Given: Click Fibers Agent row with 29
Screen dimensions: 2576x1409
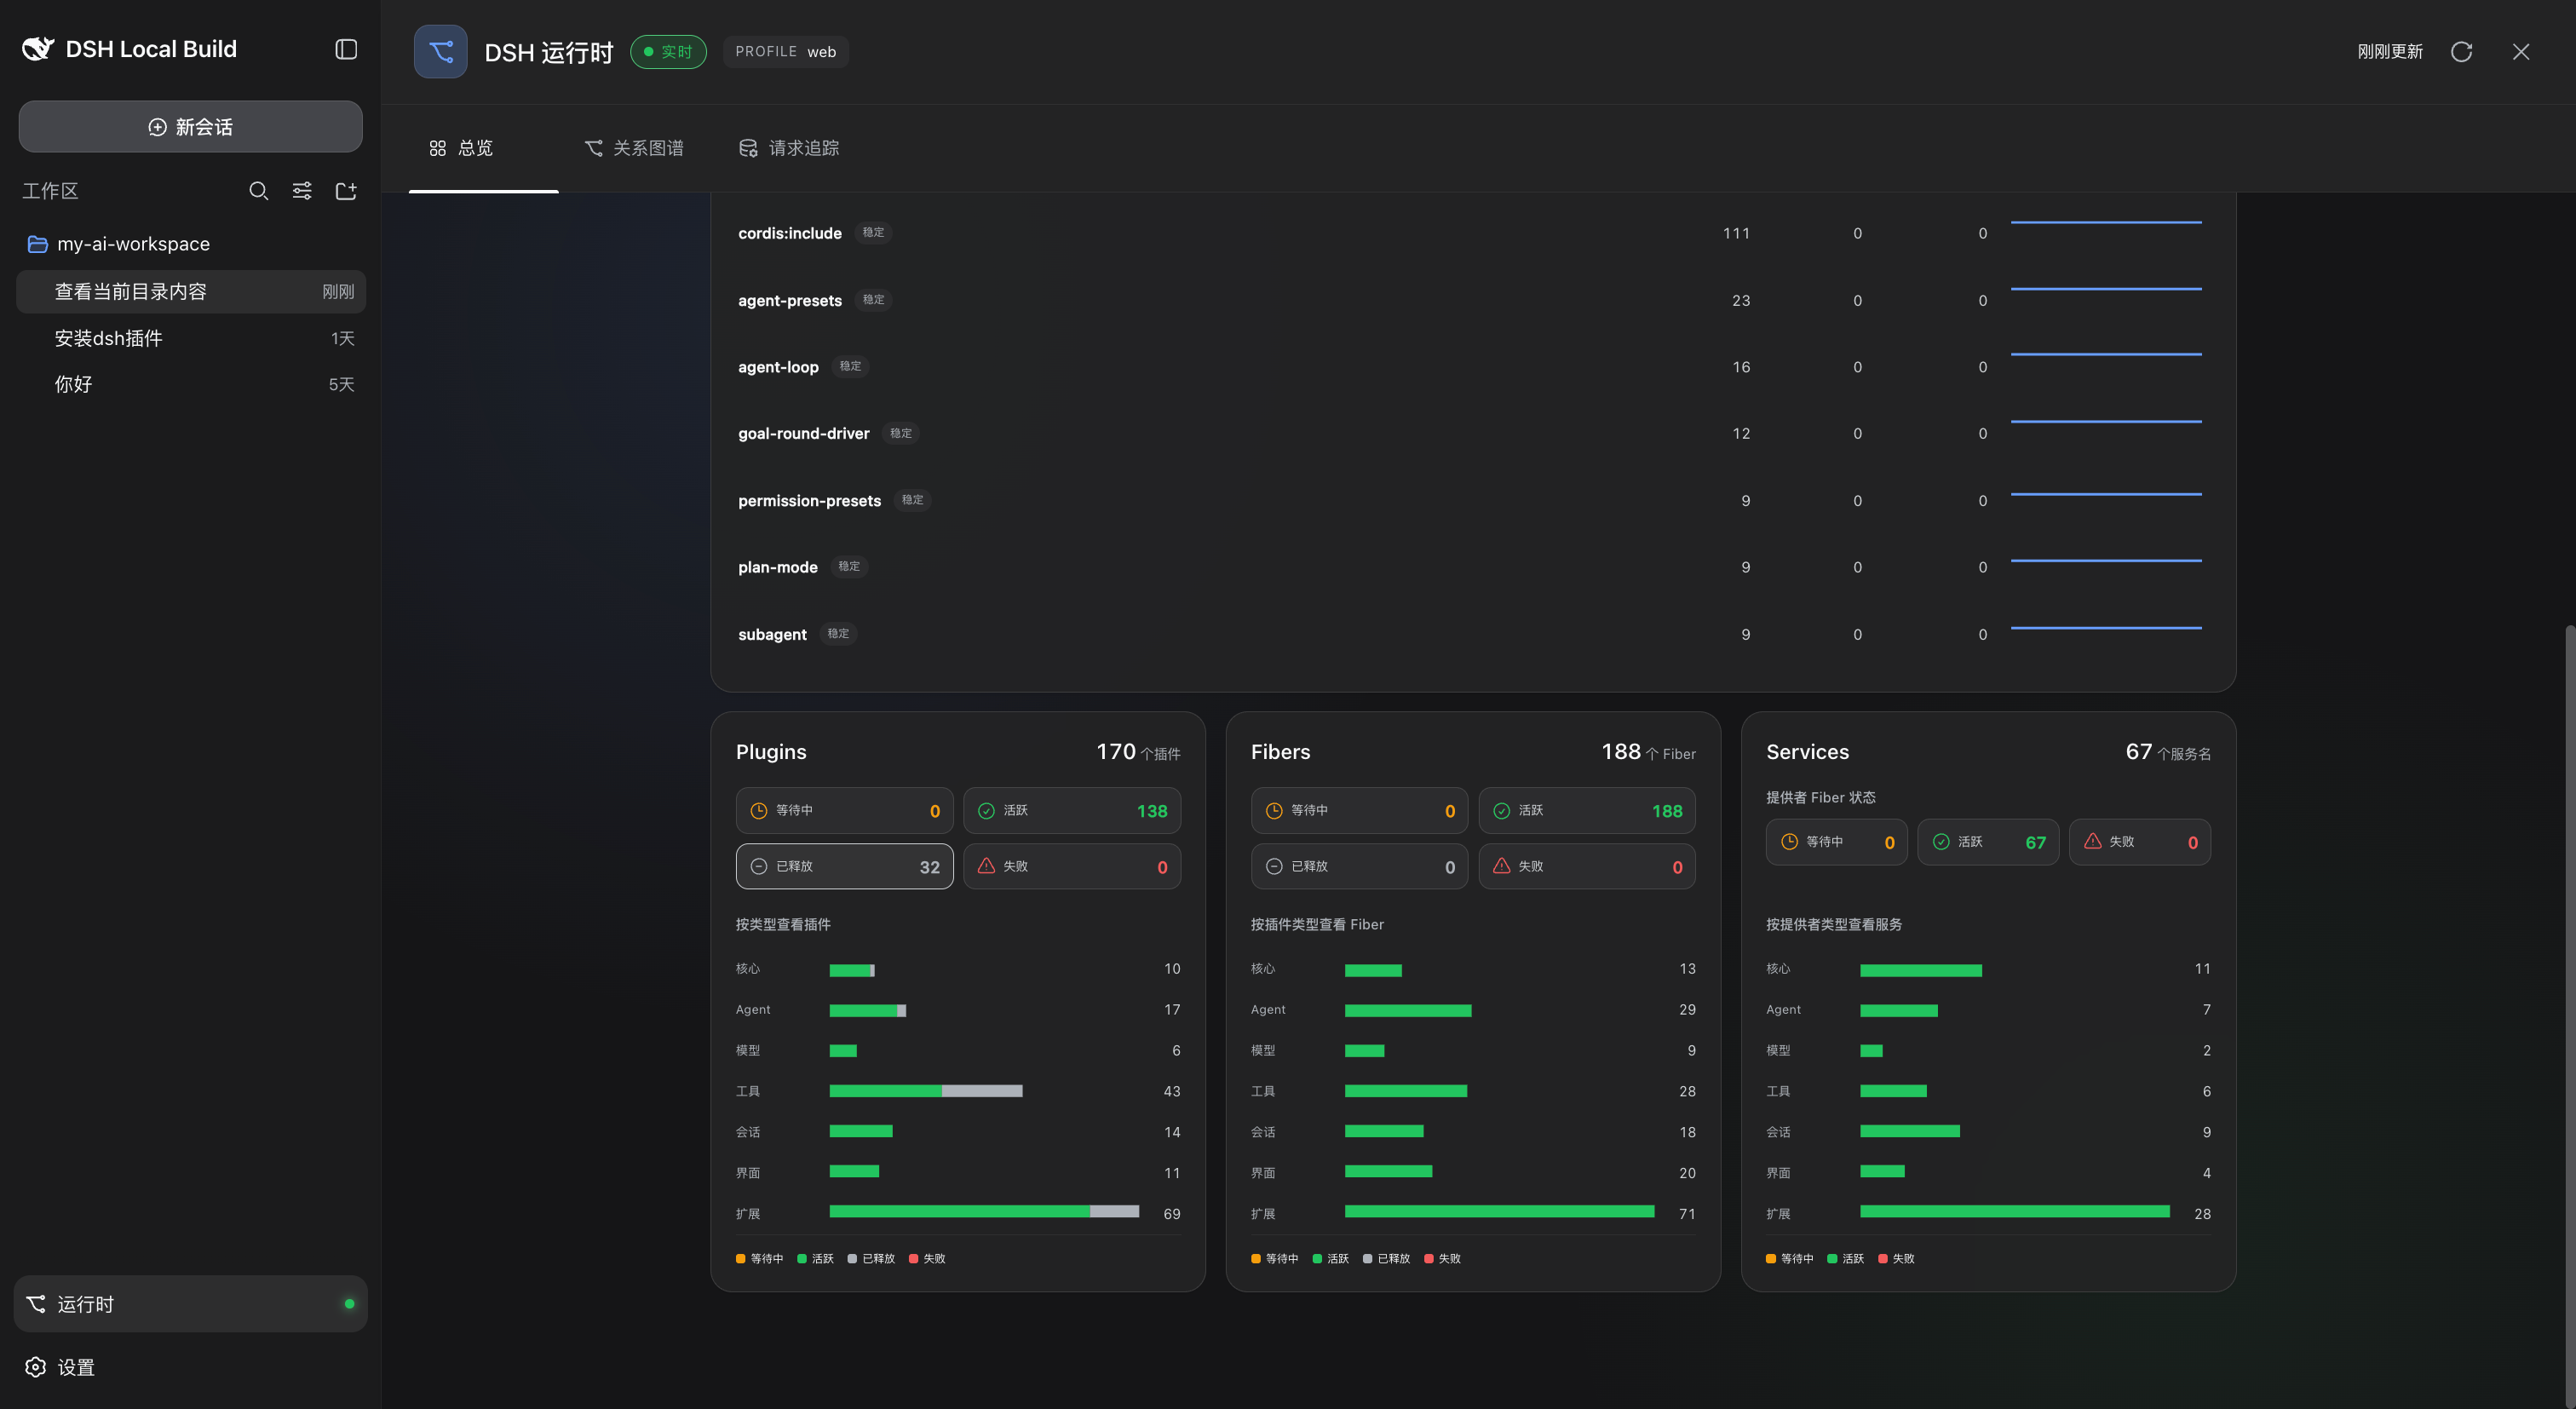Looking at the screenshot, I should coord(1473,1010).
